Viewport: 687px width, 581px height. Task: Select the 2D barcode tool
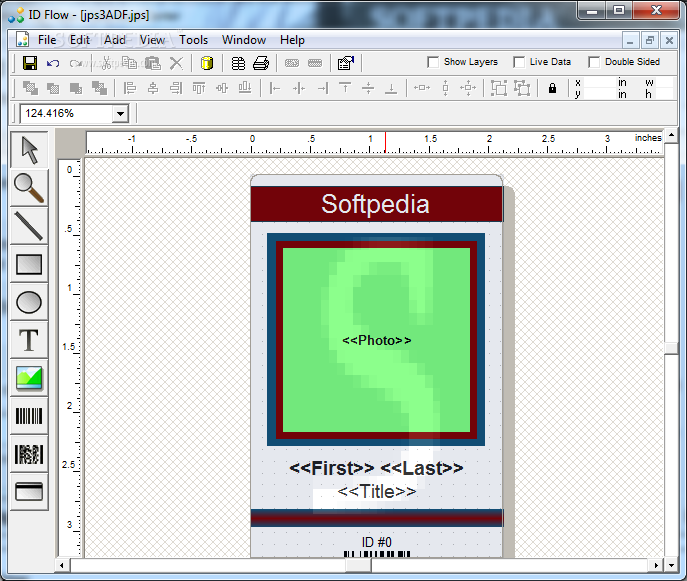coord(29,454)
